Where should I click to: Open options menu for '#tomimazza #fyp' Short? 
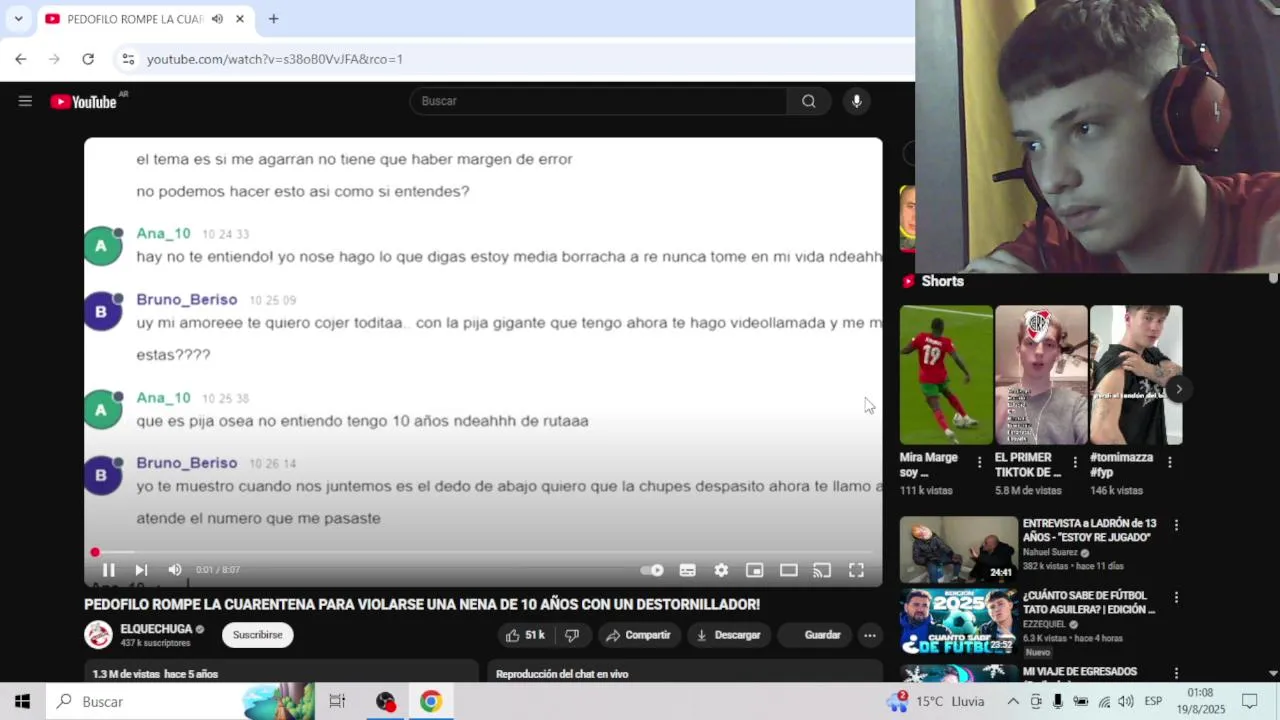click(x=1170, y=462)
